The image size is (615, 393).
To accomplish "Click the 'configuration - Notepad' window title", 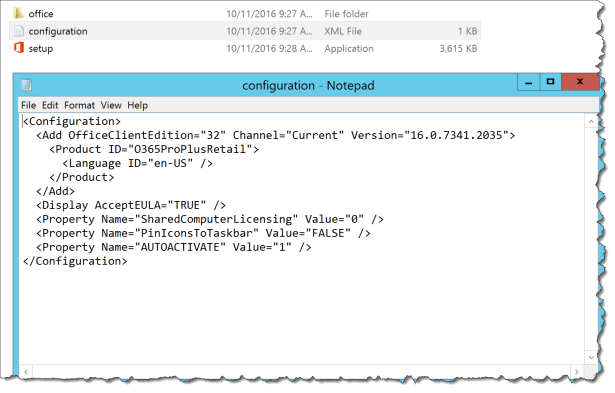I will coord(308,86).
